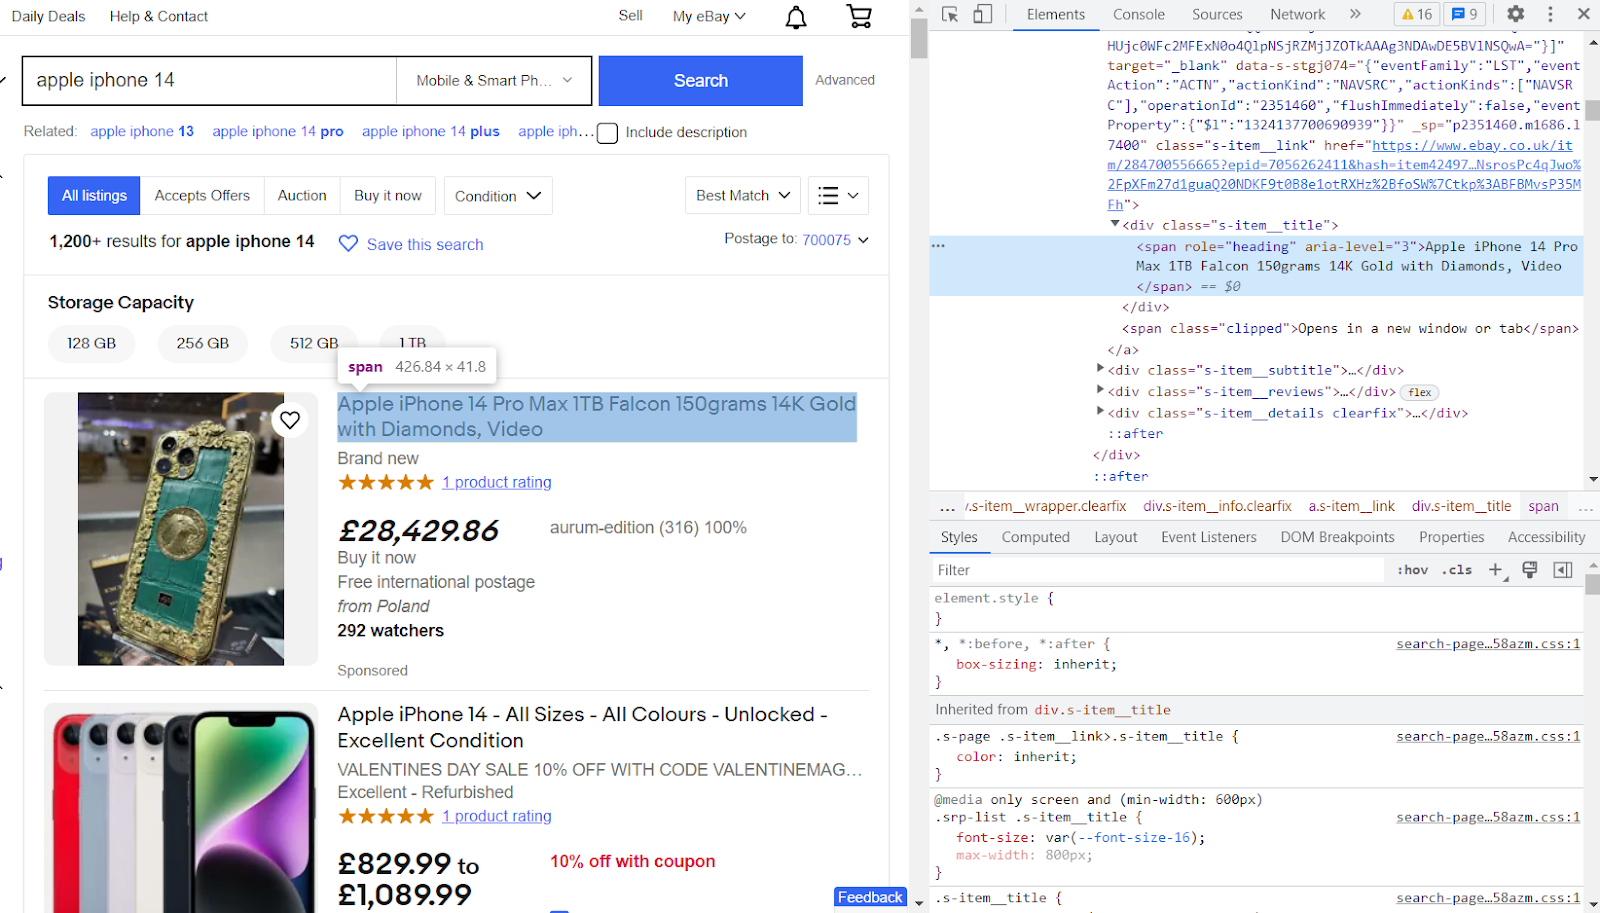Filter listings by Auction

302,196
